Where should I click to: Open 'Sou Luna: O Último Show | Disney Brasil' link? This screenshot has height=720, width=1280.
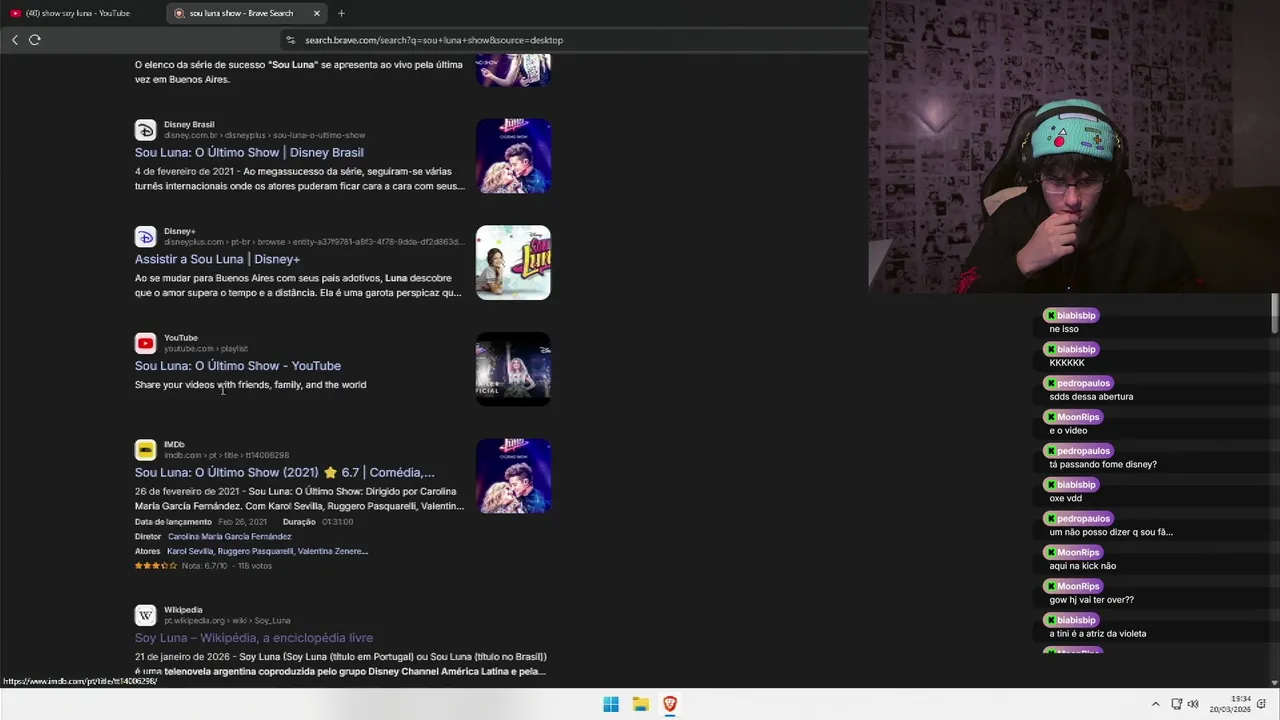(249, 153)
